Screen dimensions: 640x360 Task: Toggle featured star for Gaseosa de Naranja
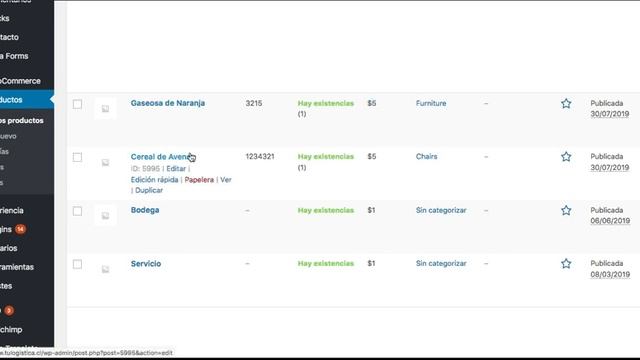point(566,104)
